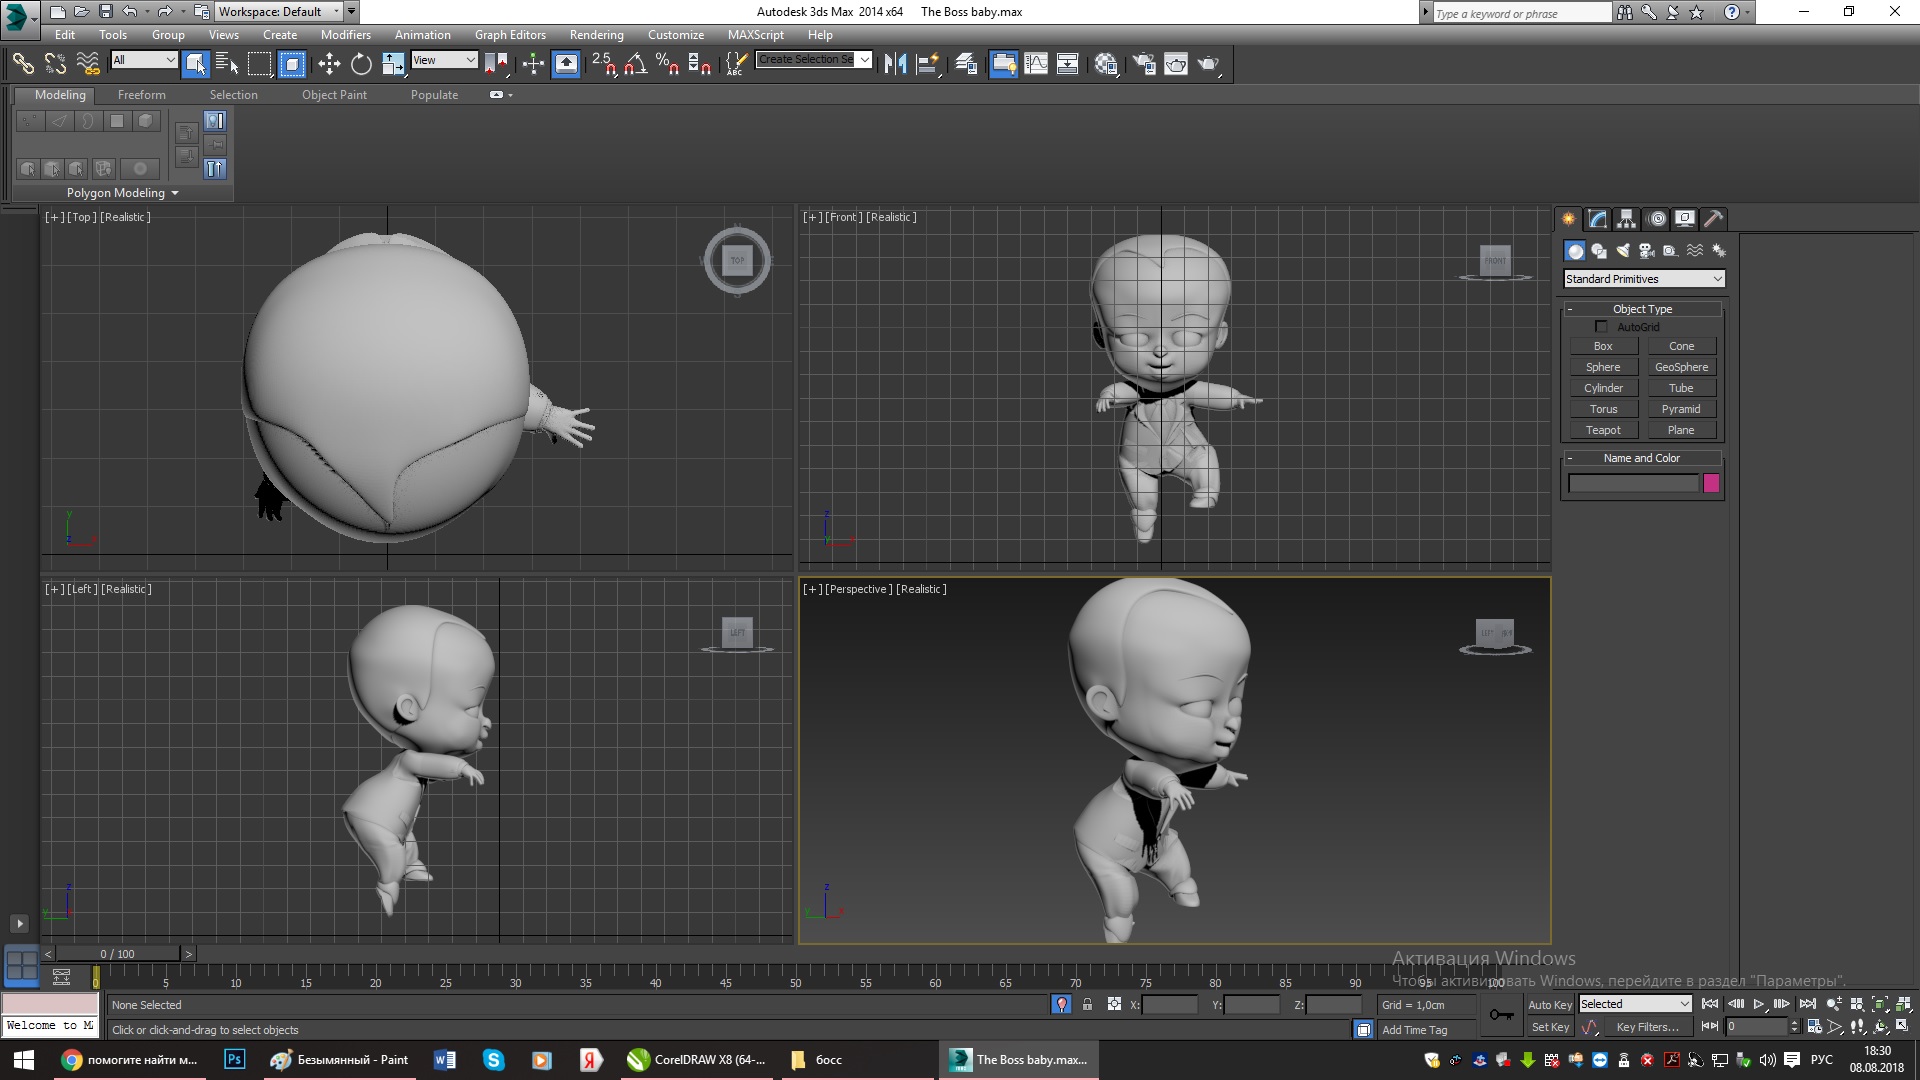Viewport: 1920px width, 1080px height.
Task: Open the Modify command panel tab
Action: tap(1597, 219)
